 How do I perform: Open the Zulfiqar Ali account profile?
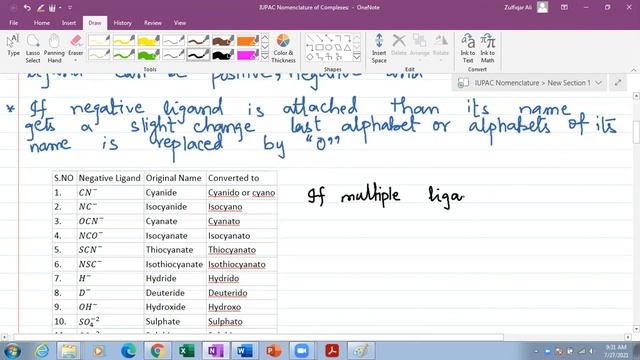[x=526, y=7]
